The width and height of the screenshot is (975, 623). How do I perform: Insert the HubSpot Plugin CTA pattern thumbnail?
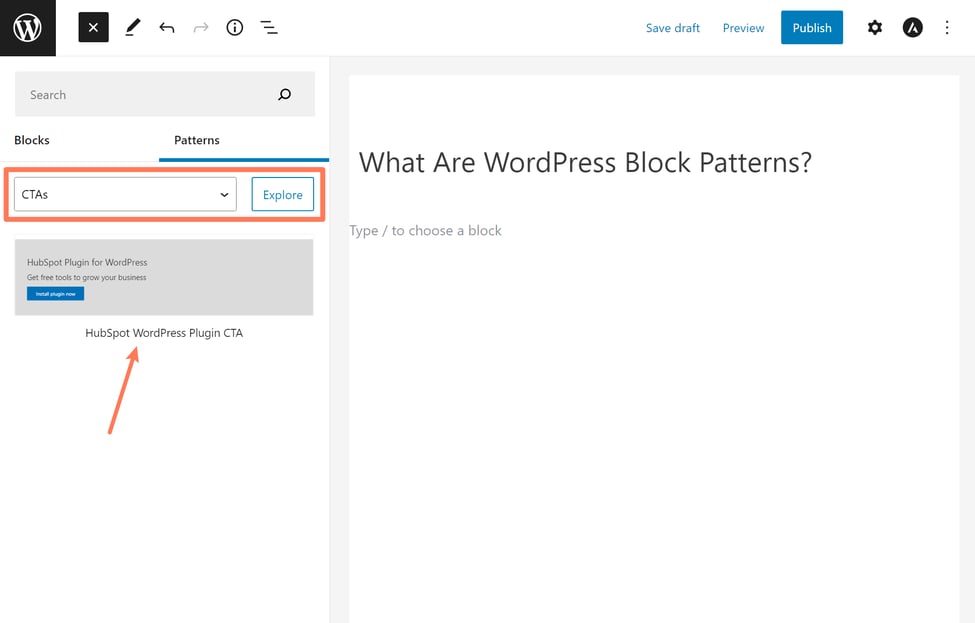164,277
